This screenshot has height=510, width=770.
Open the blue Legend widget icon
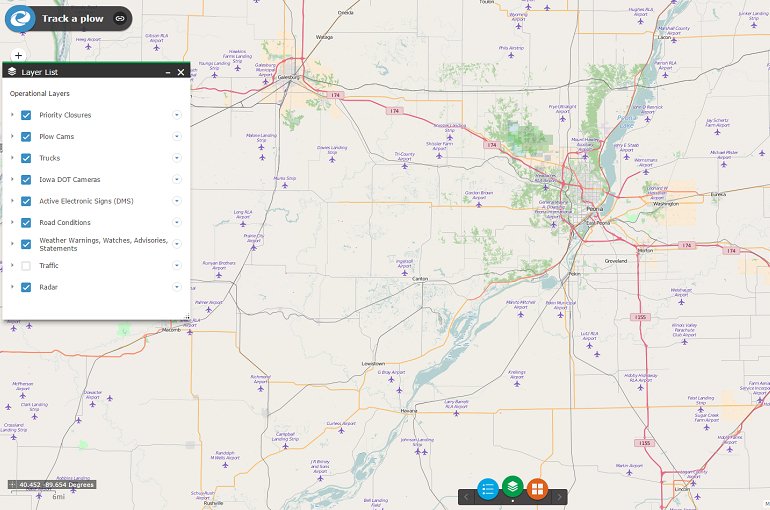pyautogui.click(x=488, y=488)
